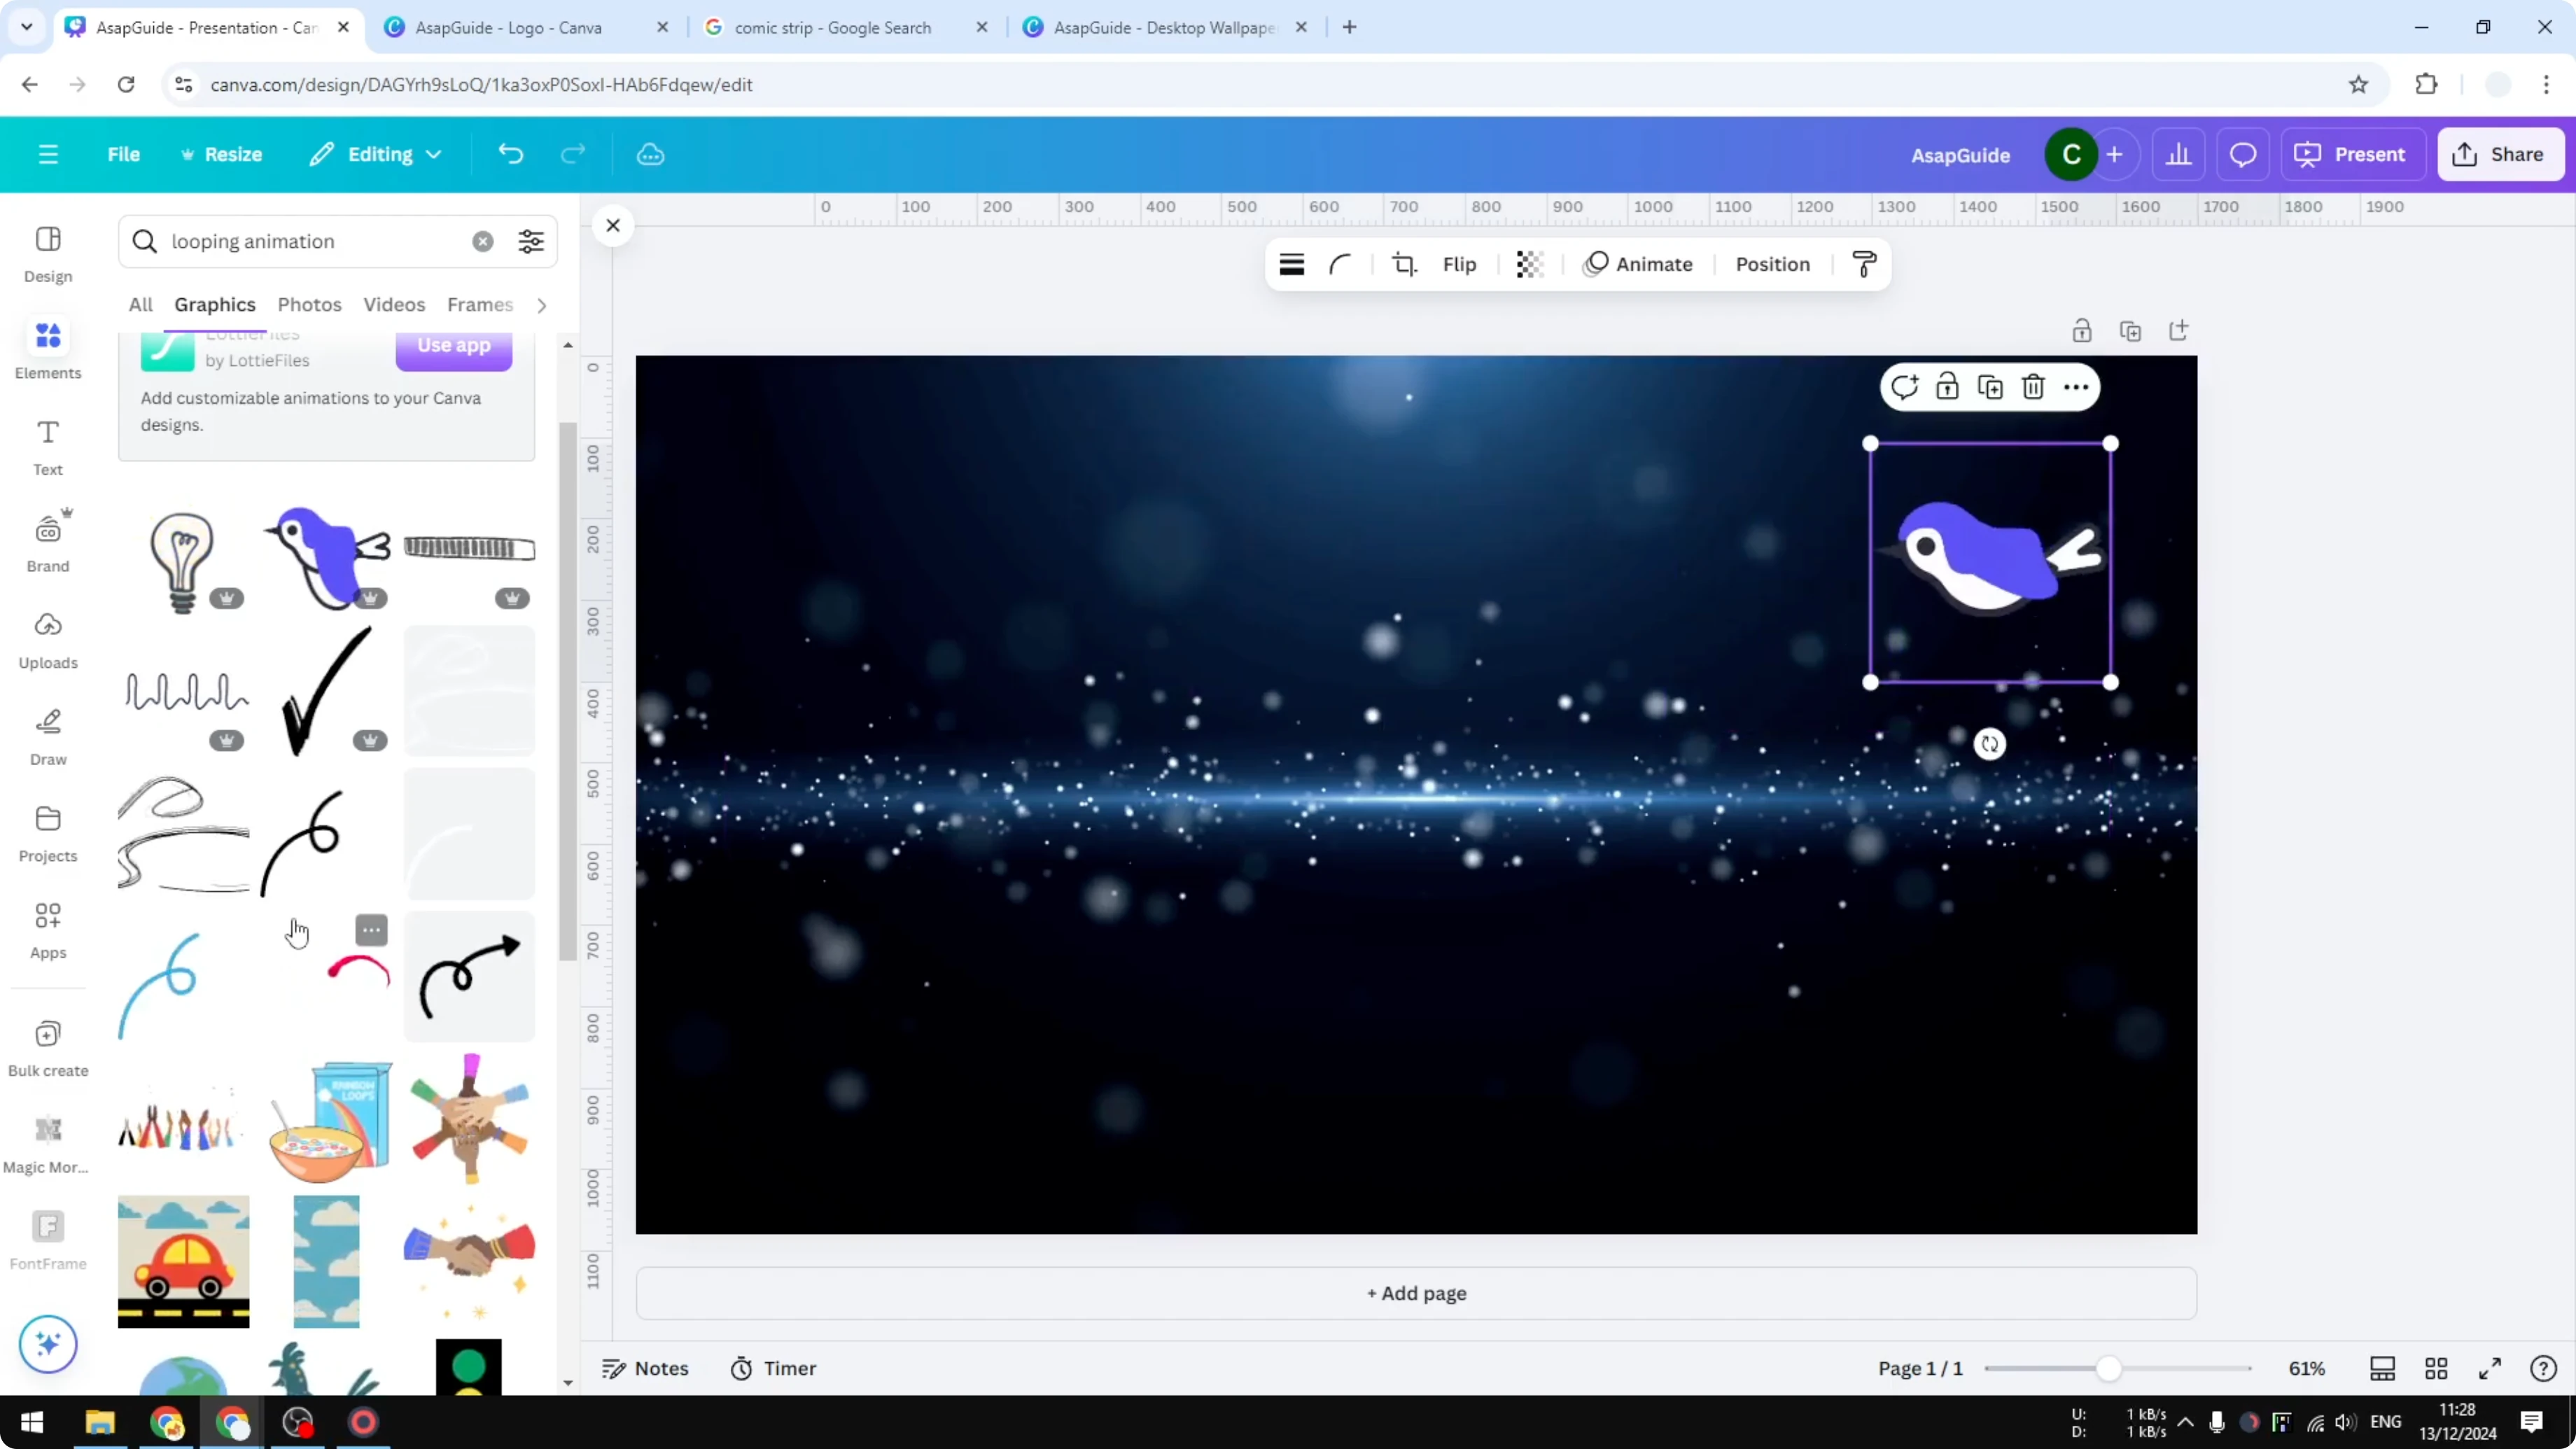2576x1449 pixels.
Task: Switch to the Photos tab
Action: [309, 304]
